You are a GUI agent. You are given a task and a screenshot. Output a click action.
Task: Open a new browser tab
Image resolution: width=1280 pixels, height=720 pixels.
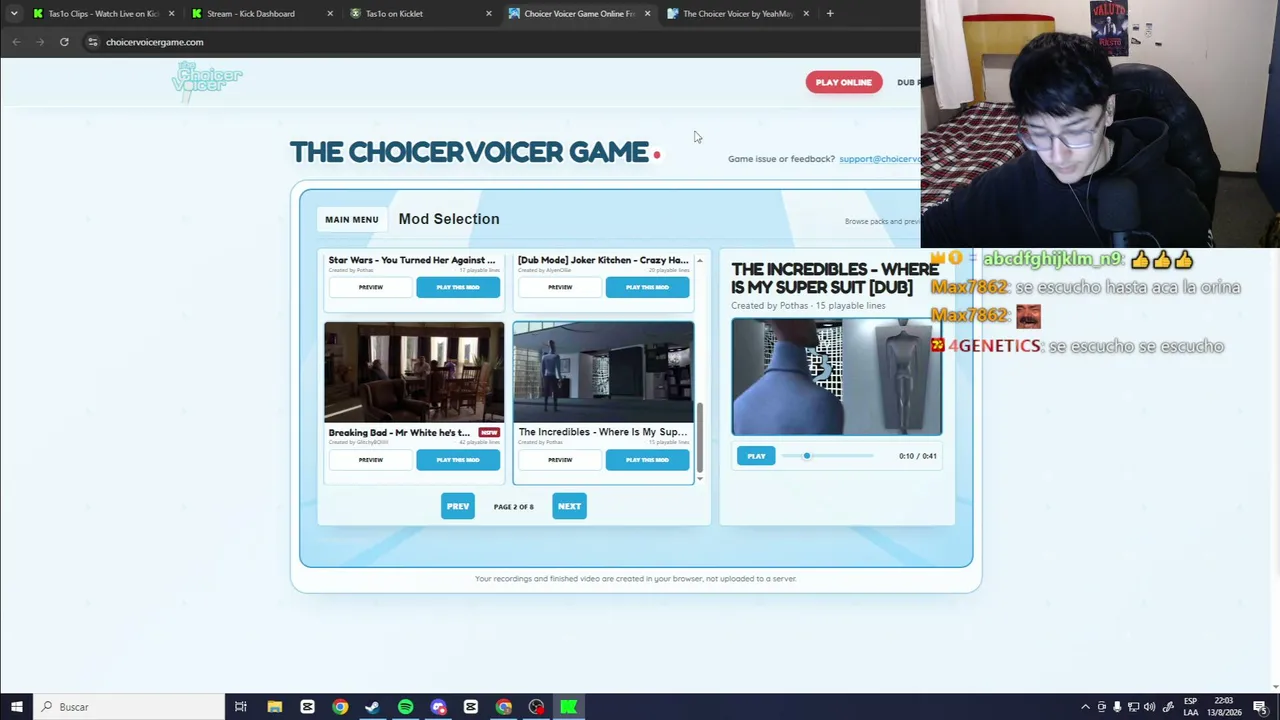(830, 14)
